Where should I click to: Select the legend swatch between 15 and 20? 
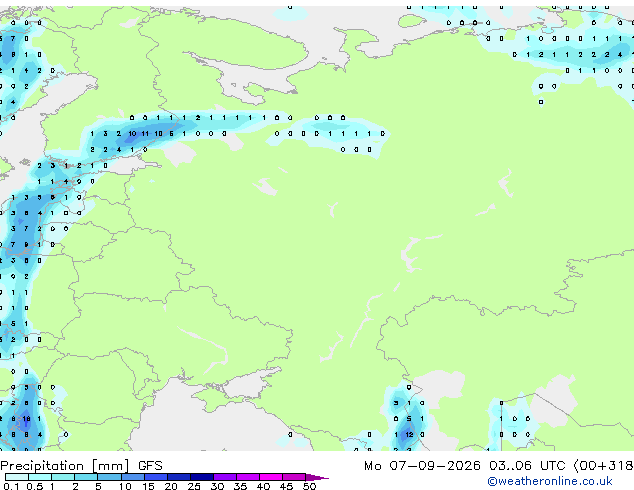pyautogui.click(x=155, y=477)
